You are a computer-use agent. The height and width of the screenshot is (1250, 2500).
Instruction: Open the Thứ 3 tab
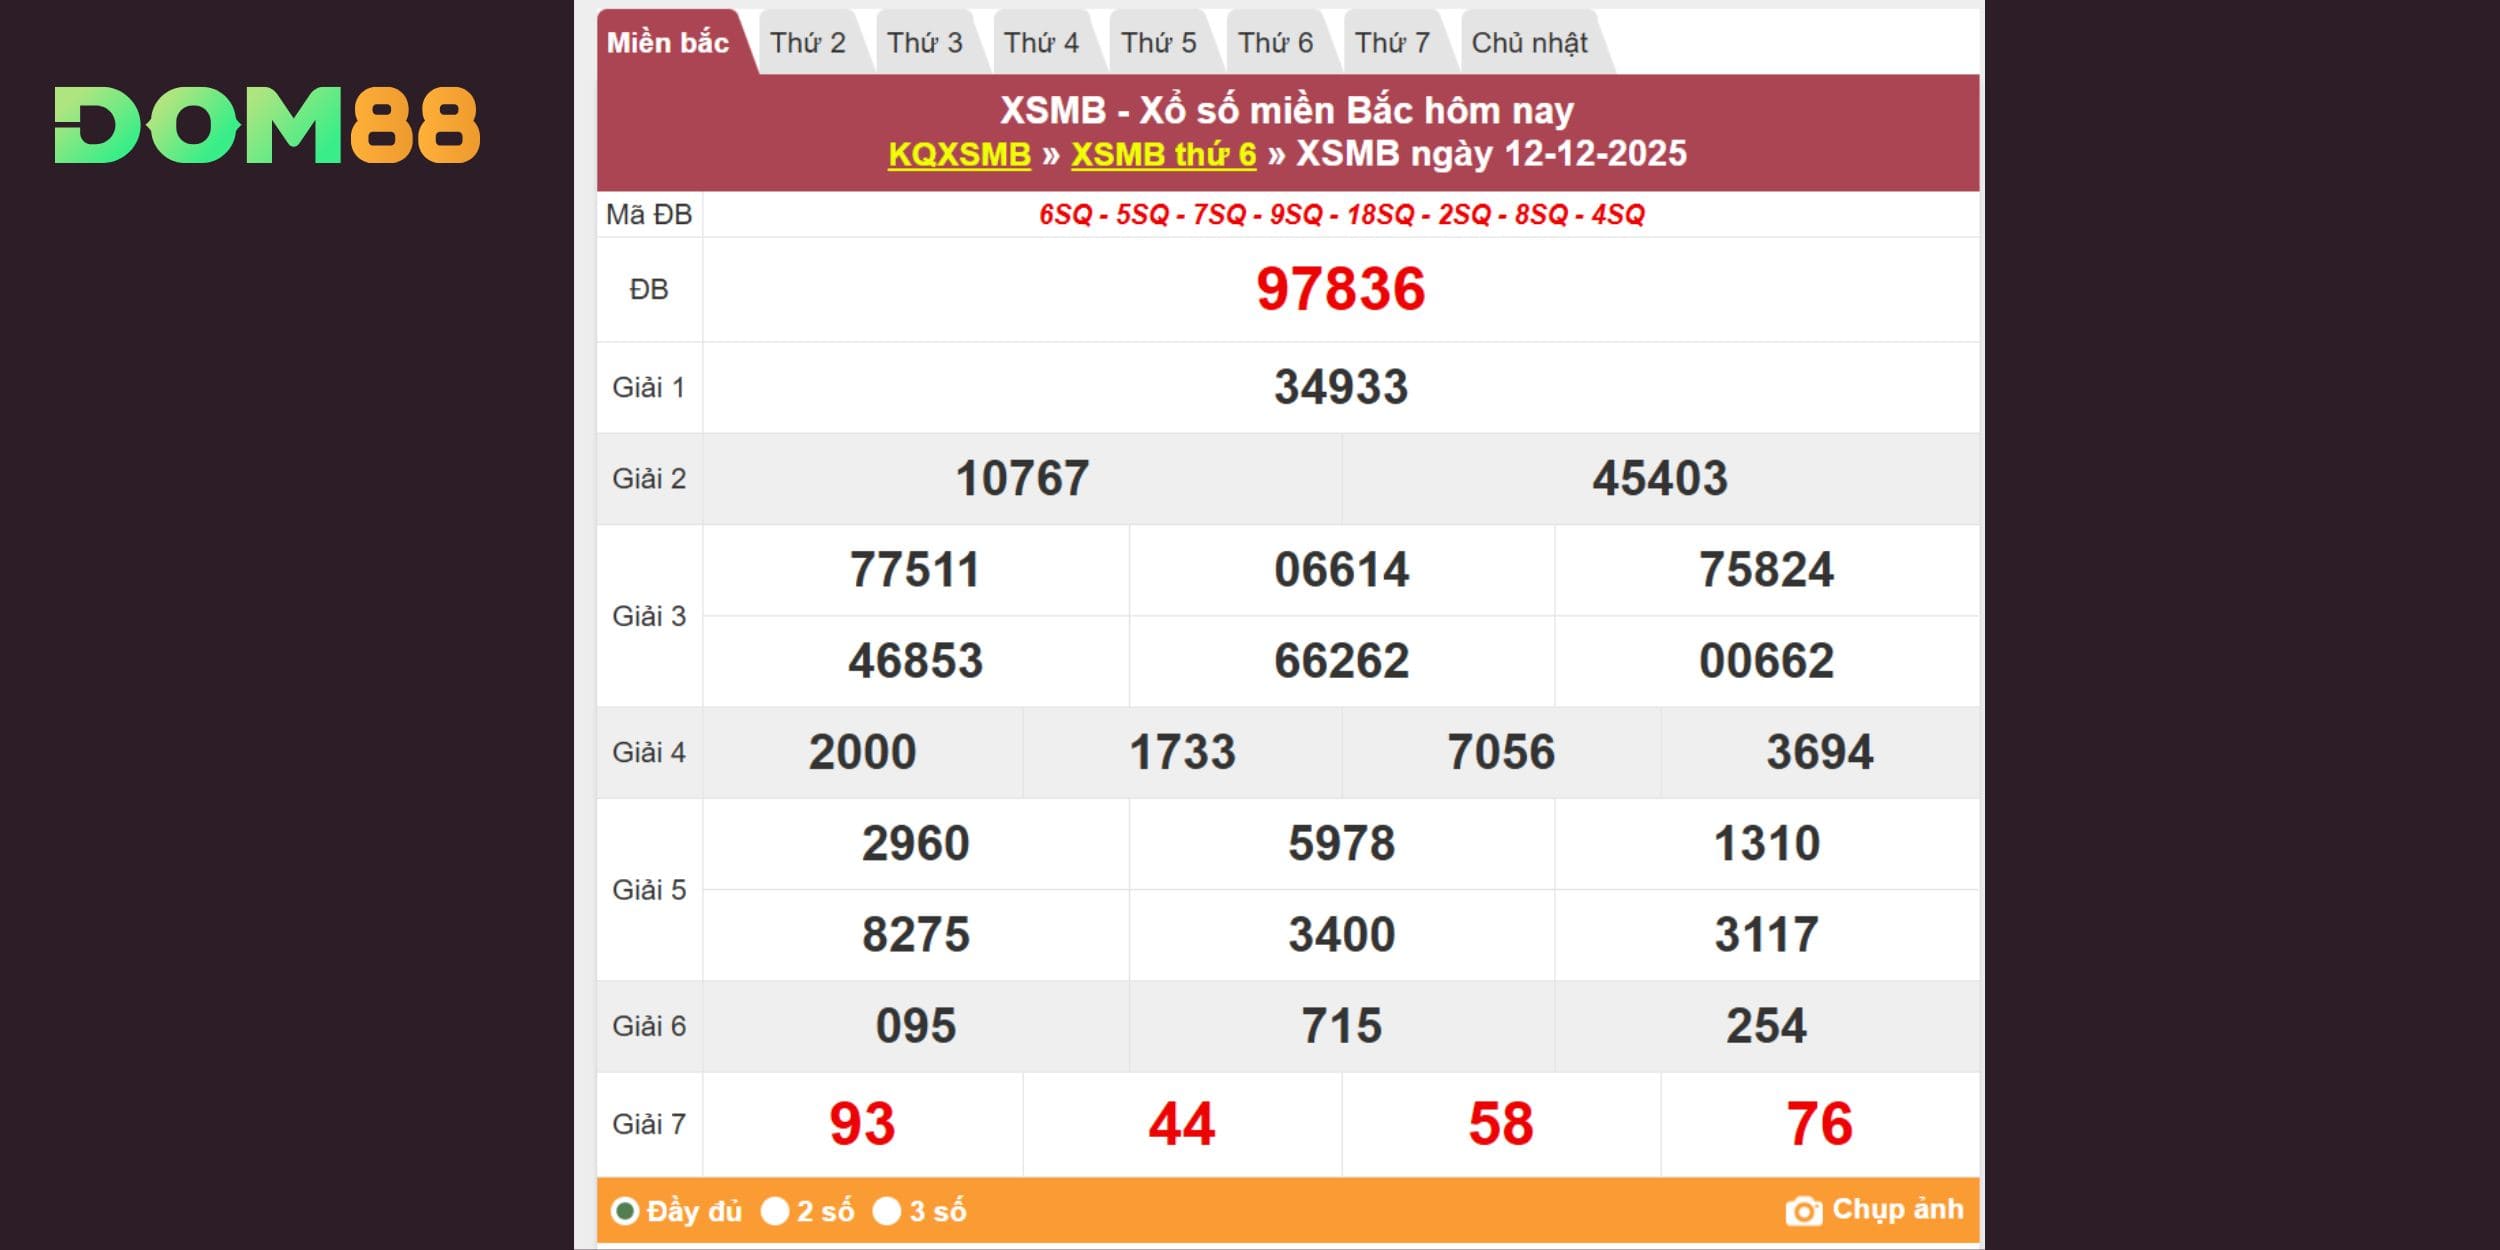pos(925,43)
